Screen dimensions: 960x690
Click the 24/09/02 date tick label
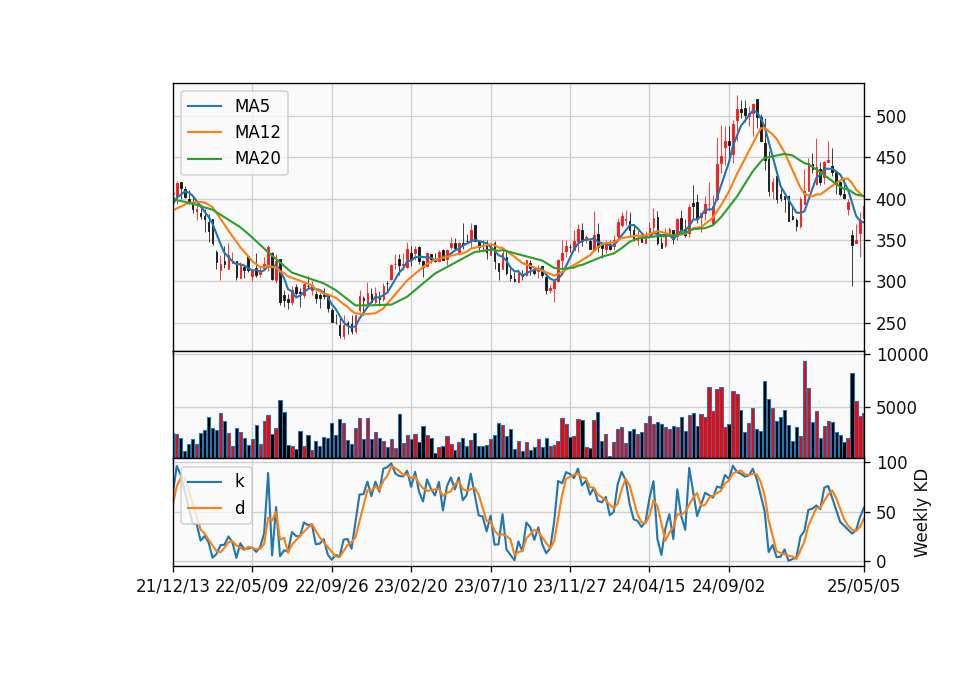point(729,586)
